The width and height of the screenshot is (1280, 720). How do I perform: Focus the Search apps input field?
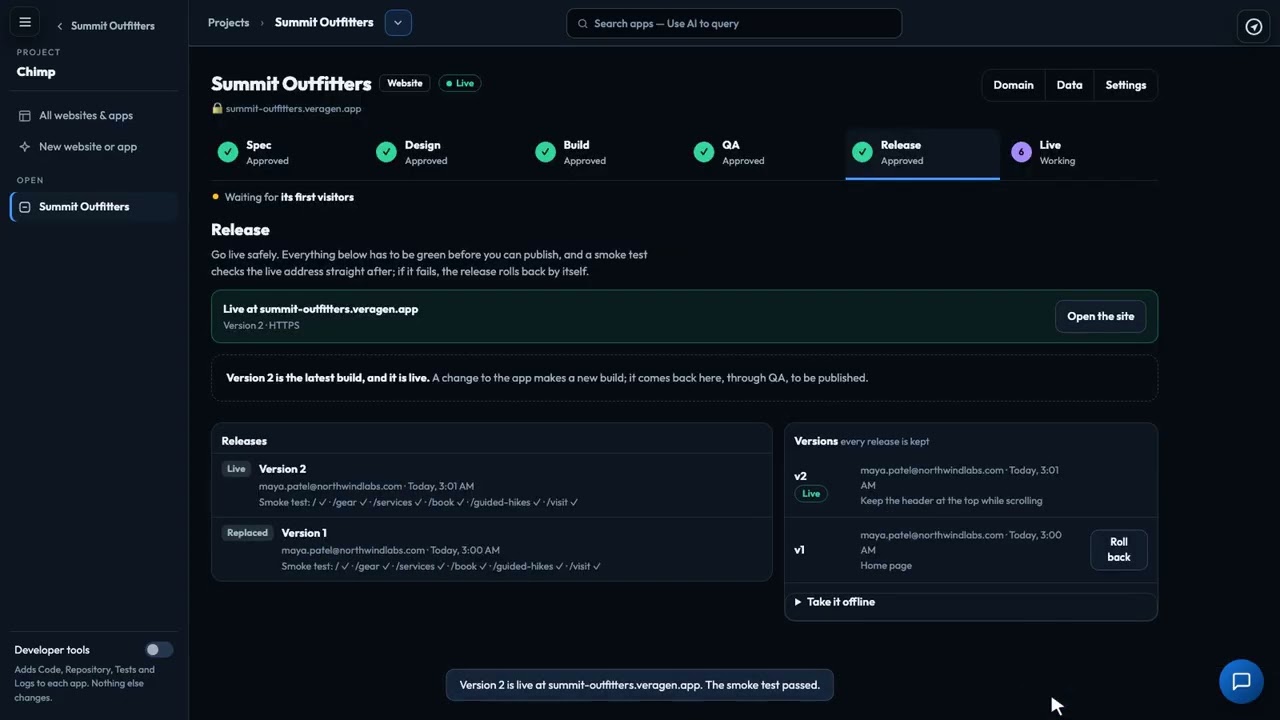[x=734, y=24]
